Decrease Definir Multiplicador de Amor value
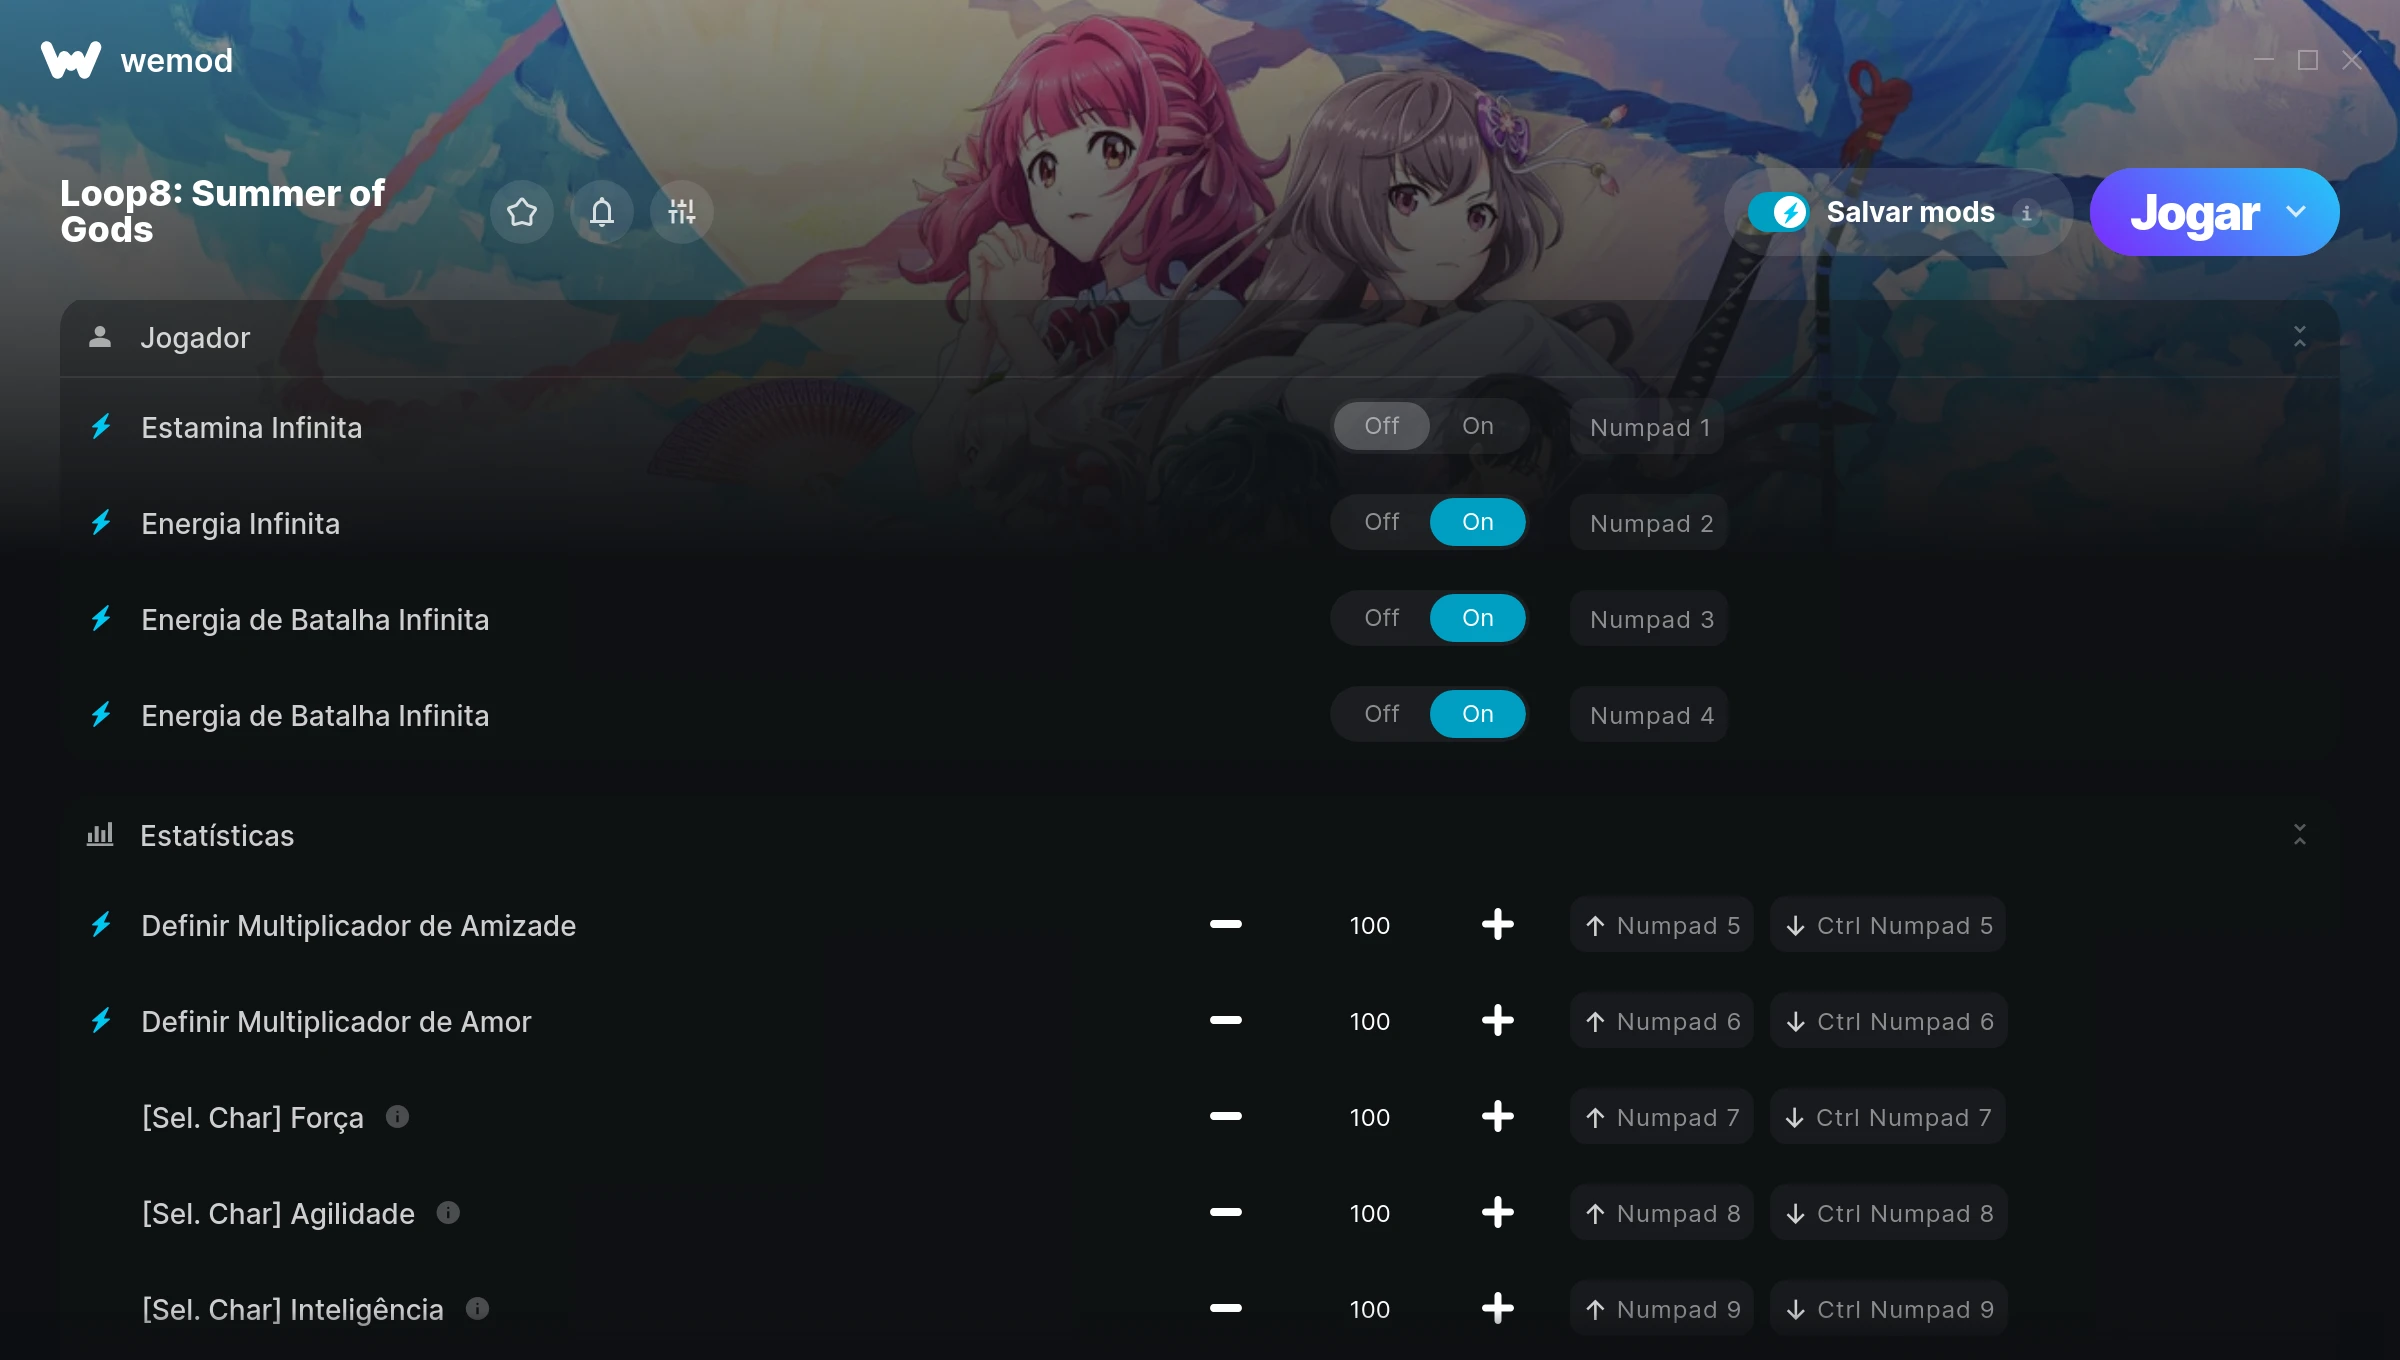 pyautogui.click(x=1226, y=1021)
